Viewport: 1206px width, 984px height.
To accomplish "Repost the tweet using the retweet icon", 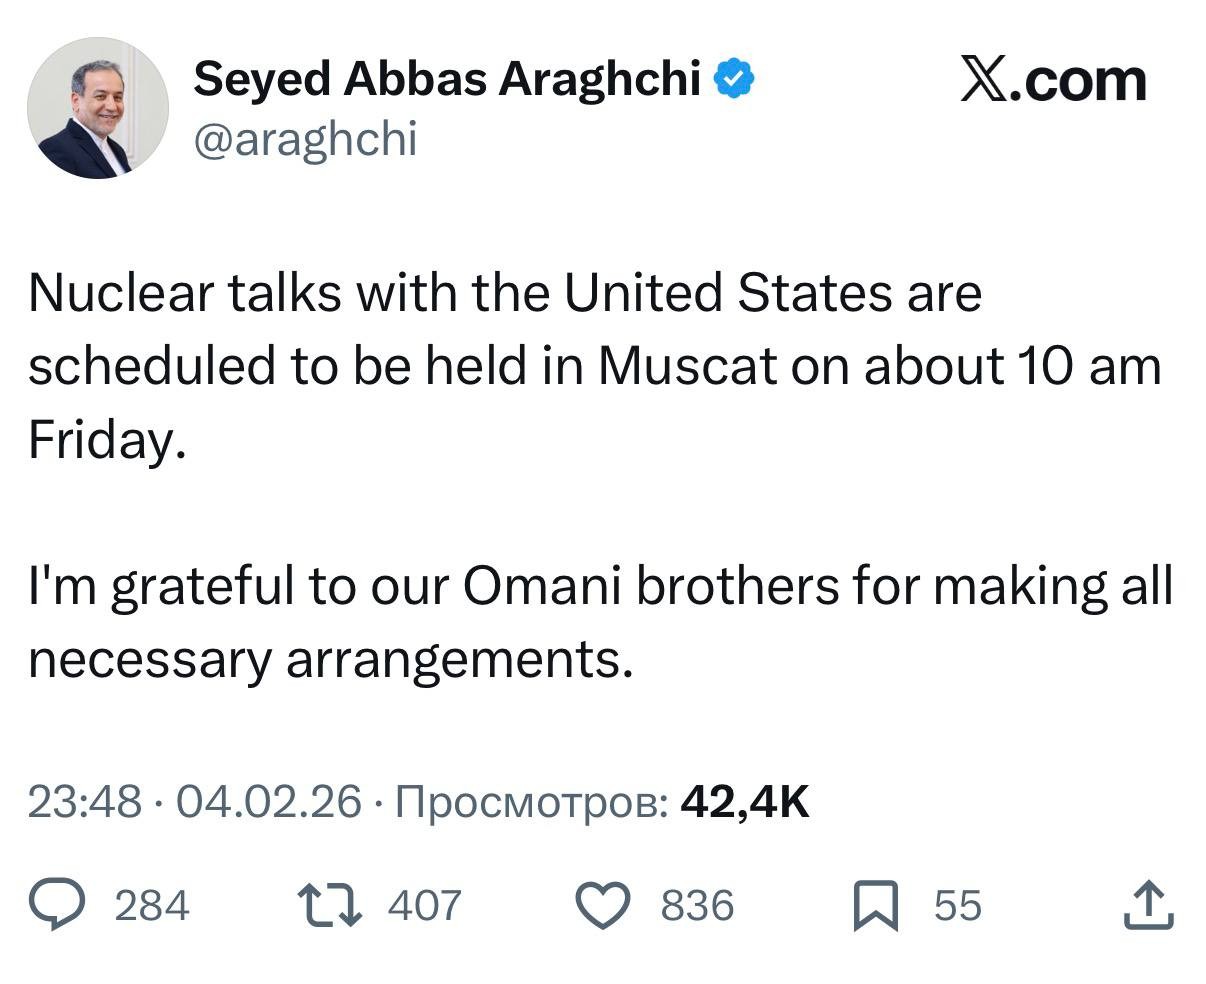I will pos(333,905).
